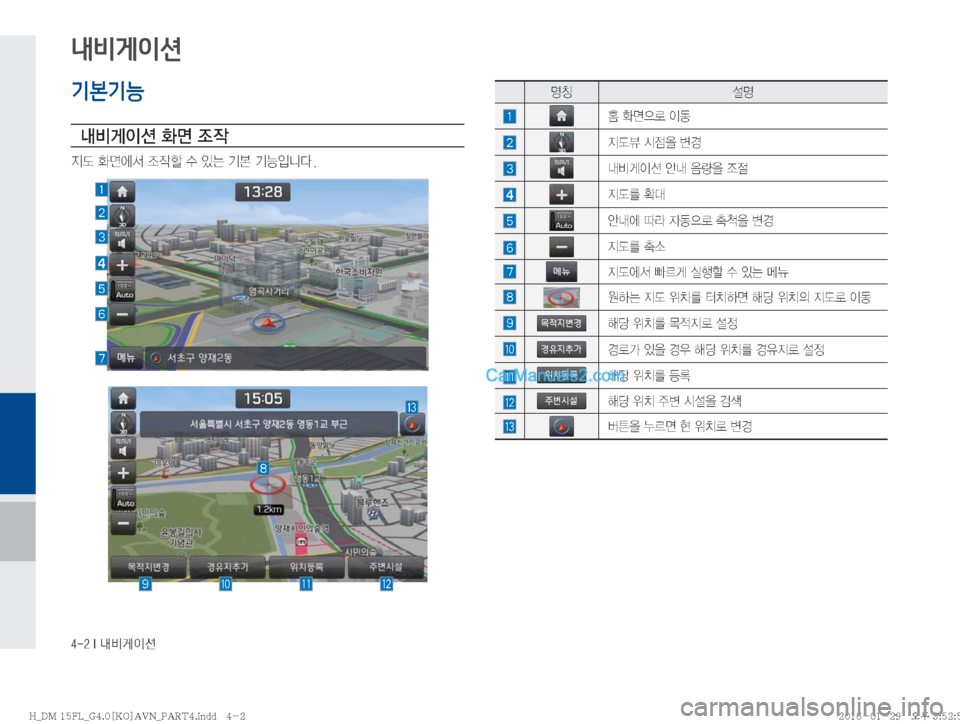Select the text 안내에 따라 자동으로 축척을 변경
960x724 pixels.
point(691,220)
